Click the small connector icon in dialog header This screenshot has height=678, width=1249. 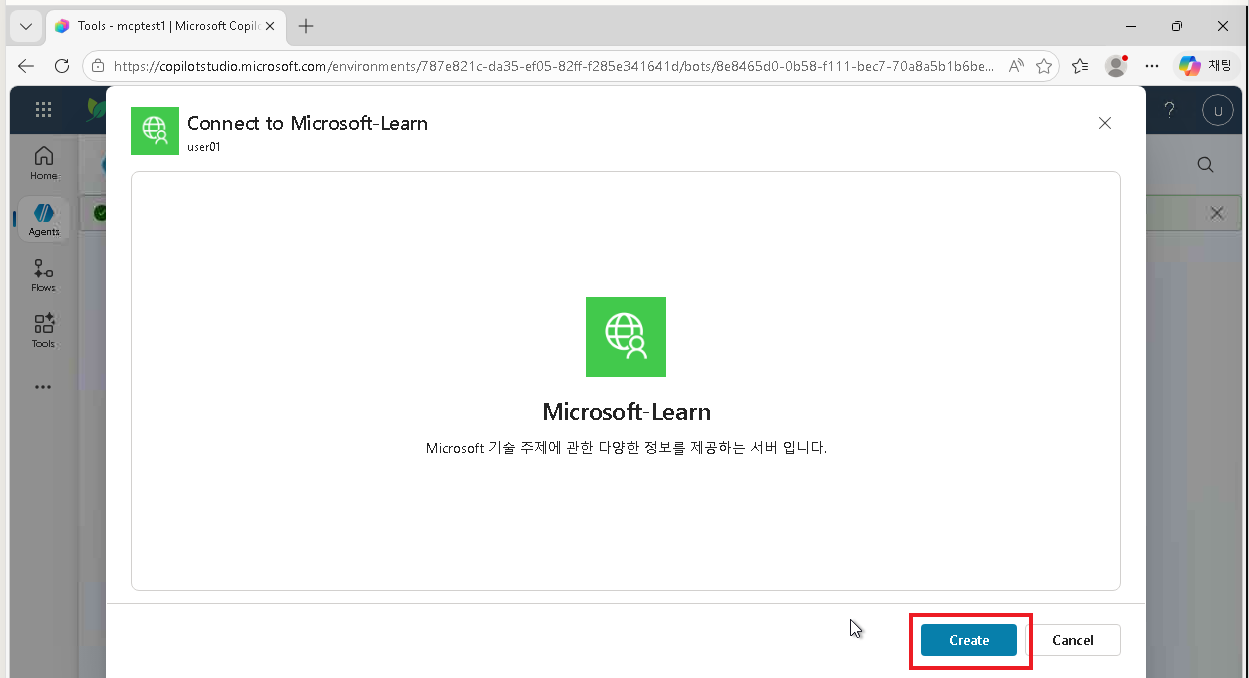(x=155, y=131)
